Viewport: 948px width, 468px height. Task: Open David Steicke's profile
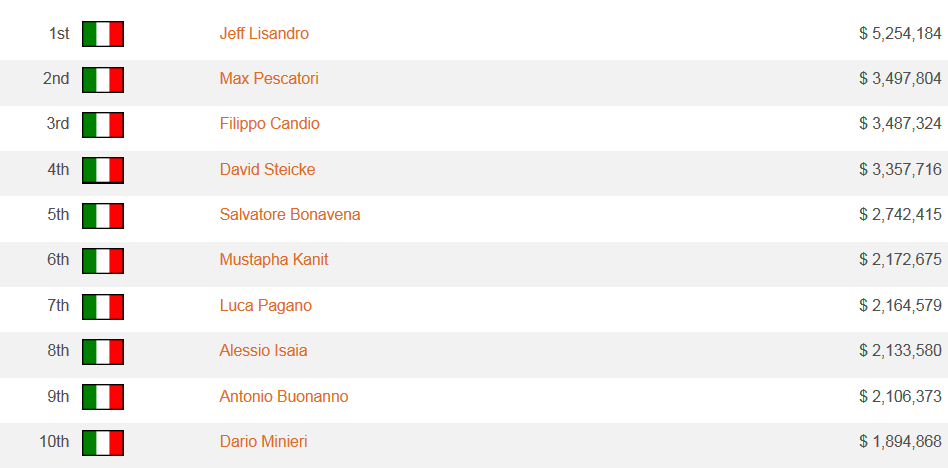pos(267,169)
